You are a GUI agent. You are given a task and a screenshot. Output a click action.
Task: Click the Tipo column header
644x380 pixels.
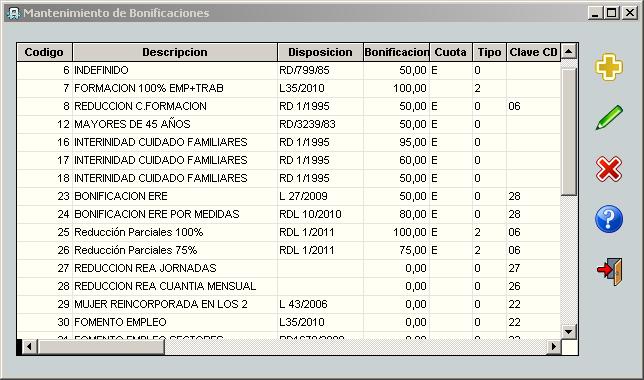489,52
